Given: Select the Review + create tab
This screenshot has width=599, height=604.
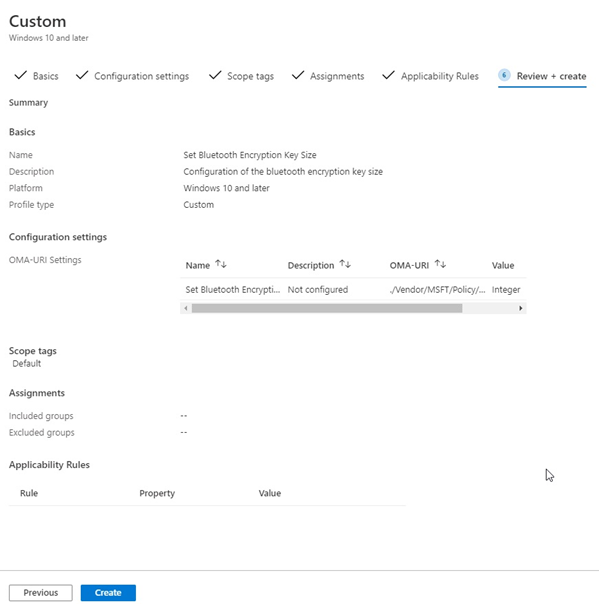Looking at the screenshot, I should (x=551, y=76).
